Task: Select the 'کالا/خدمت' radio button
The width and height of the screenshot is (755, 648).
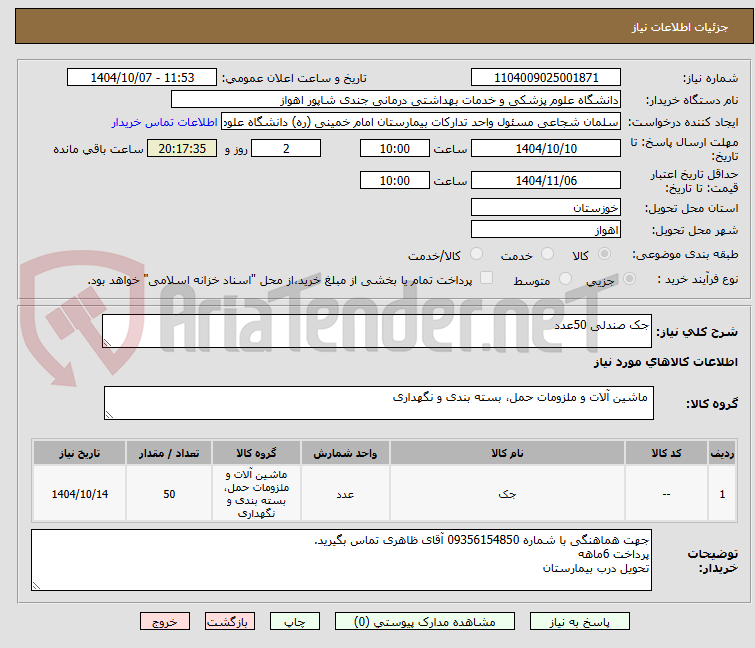Action: (x=476, y=254)
